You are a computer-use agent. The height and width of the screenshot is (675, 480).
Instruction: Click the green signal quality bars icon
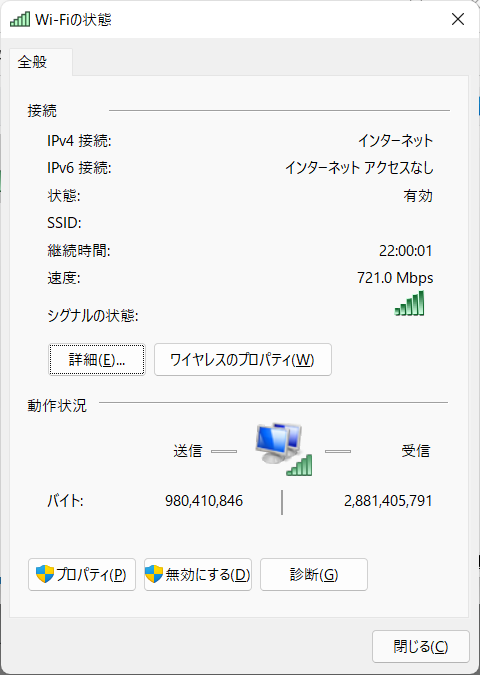[409, 303]
